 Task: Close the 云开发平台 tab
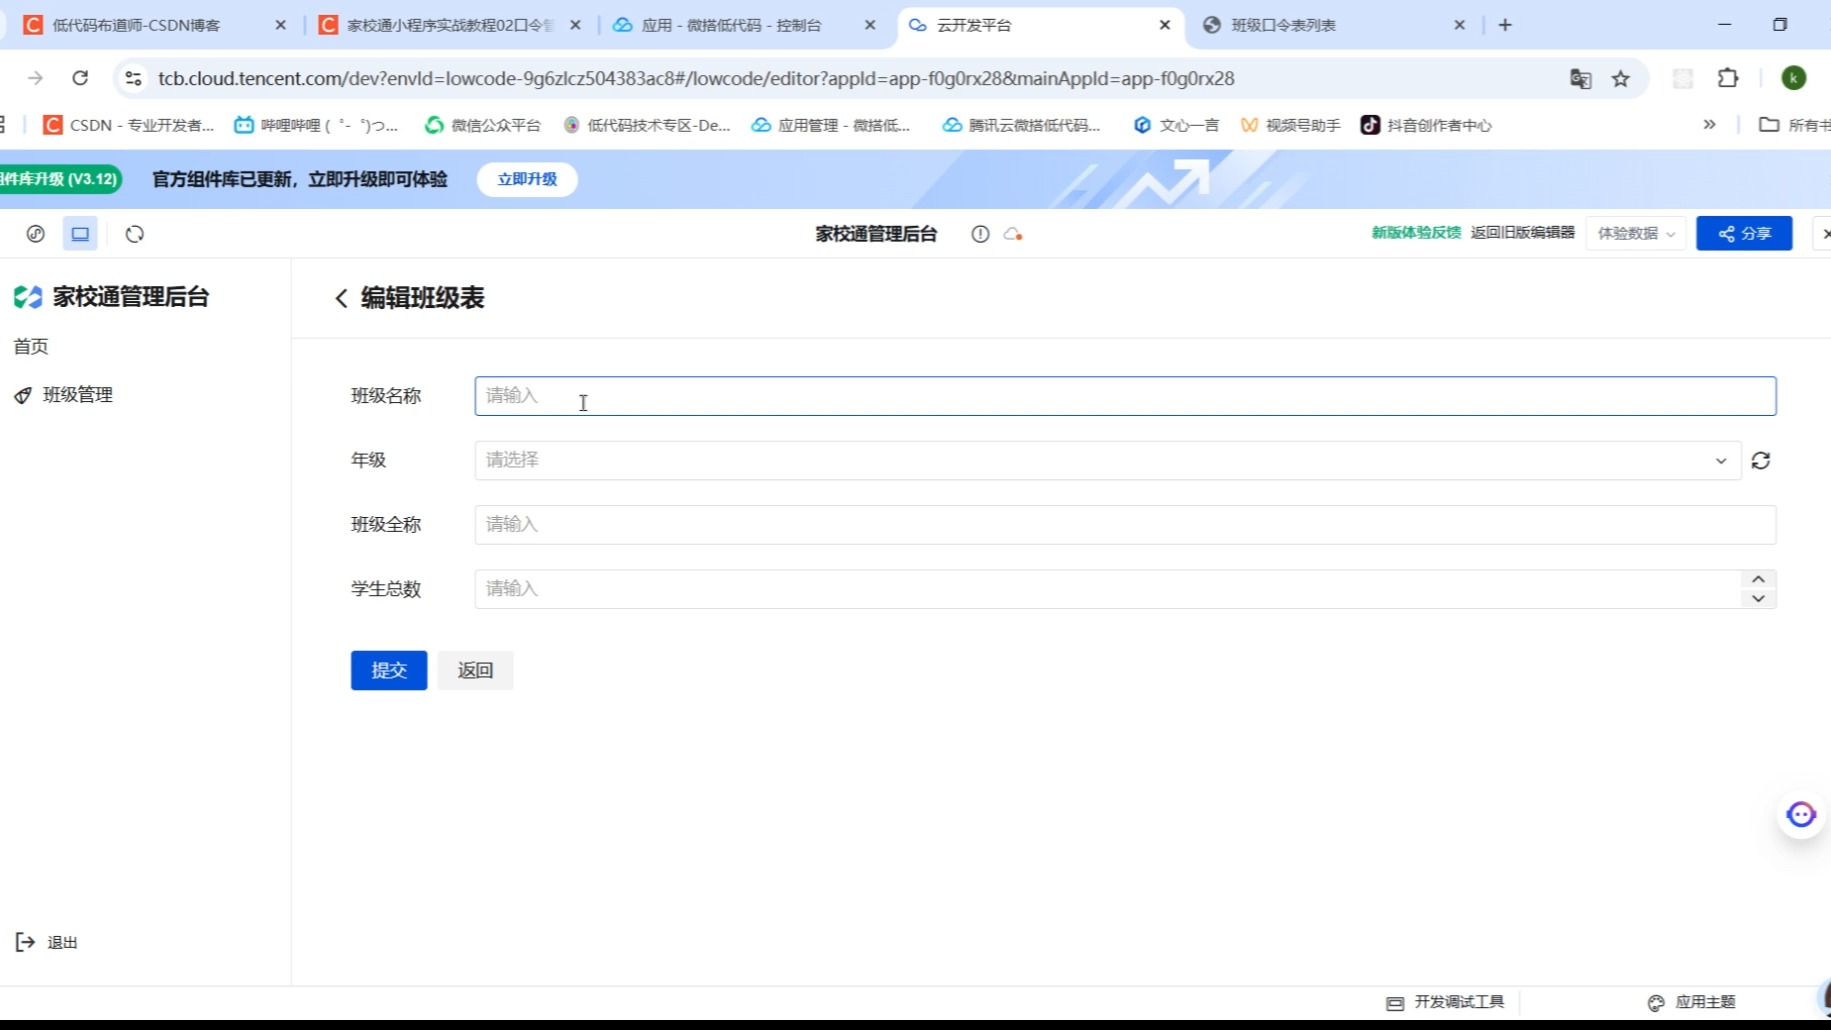(x=1165, y=25)
